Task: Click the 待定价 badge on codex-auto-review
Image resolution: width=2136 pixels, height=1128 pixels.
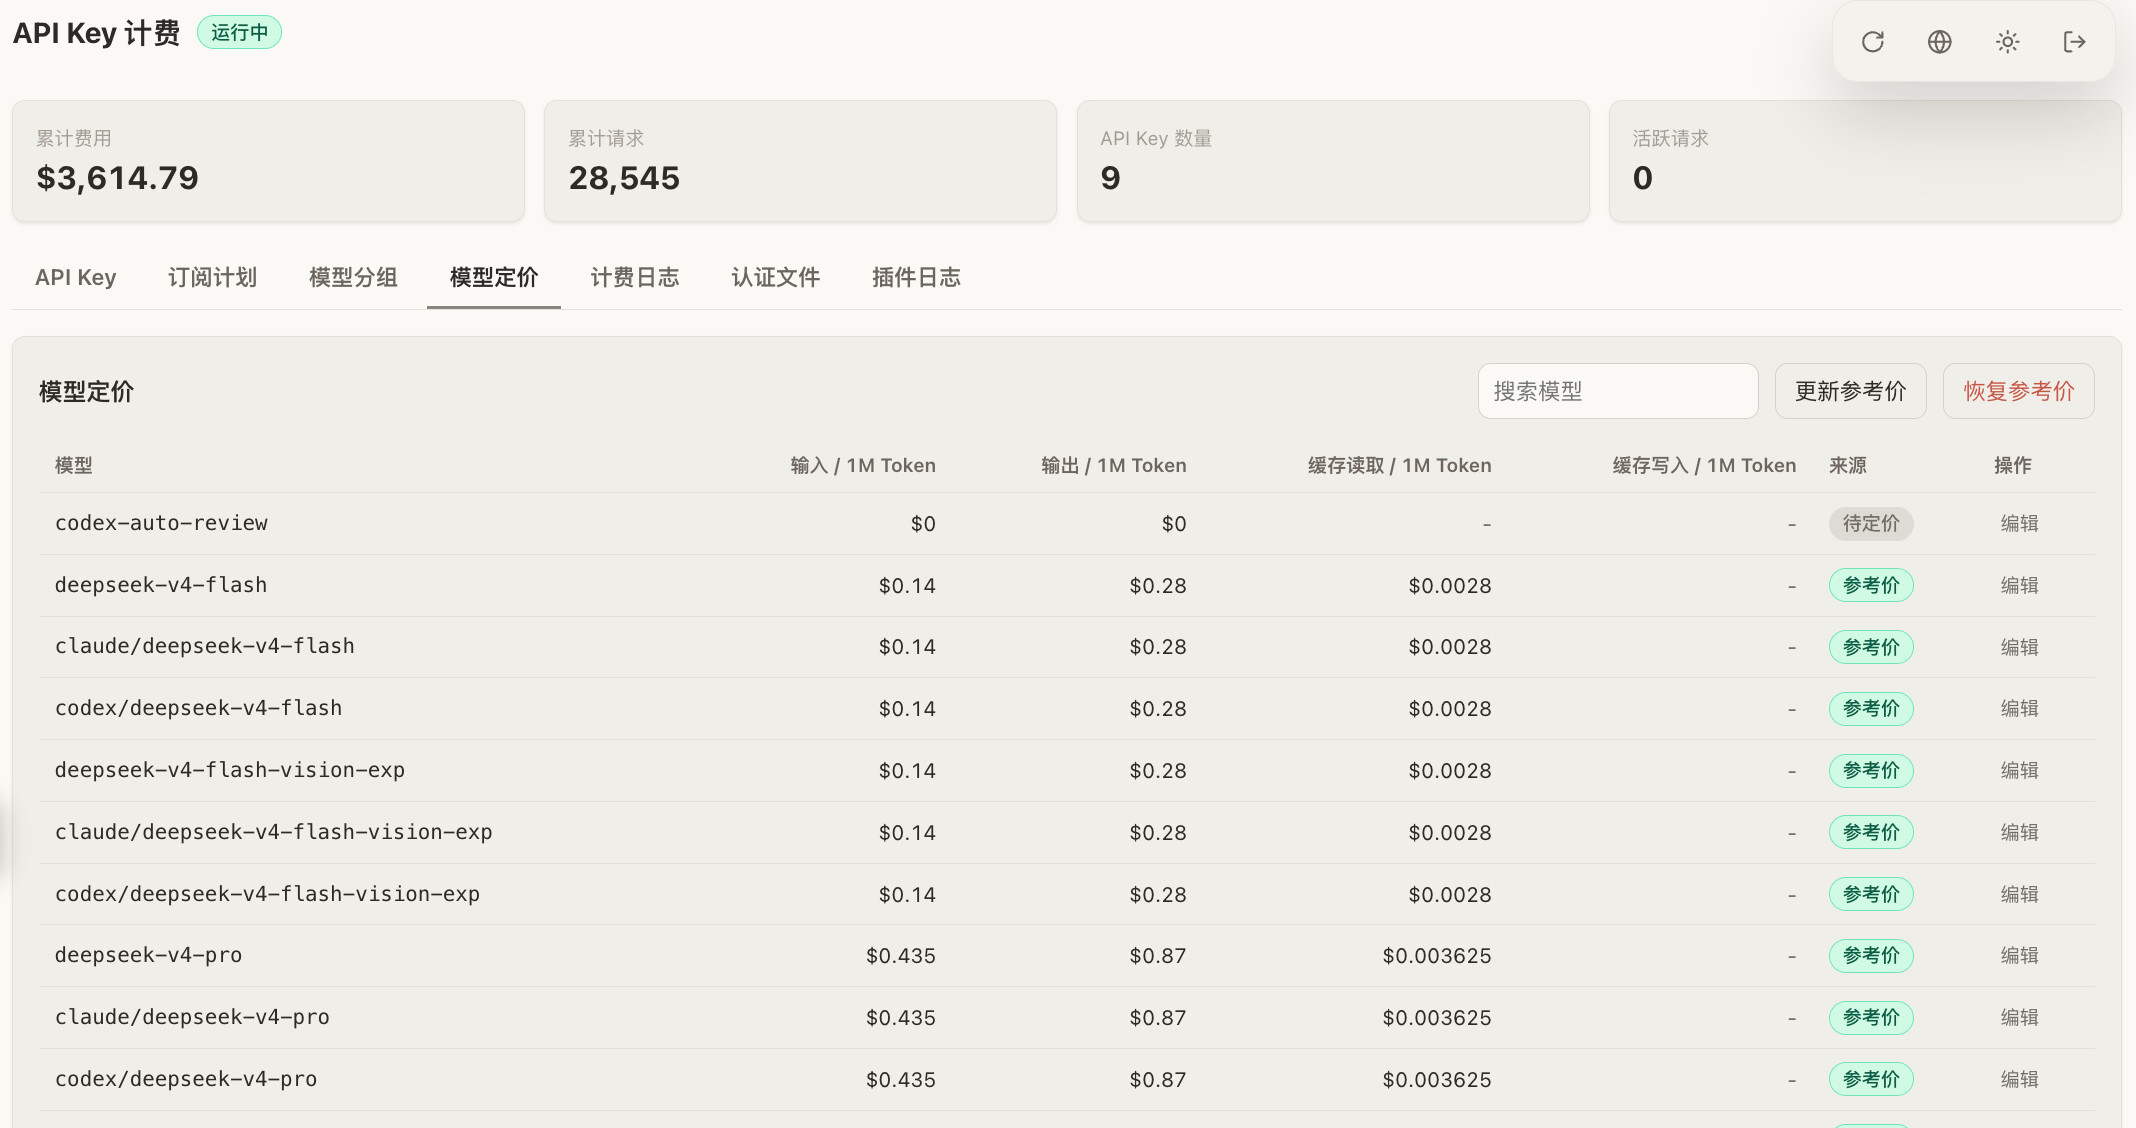Action: 1871,523
